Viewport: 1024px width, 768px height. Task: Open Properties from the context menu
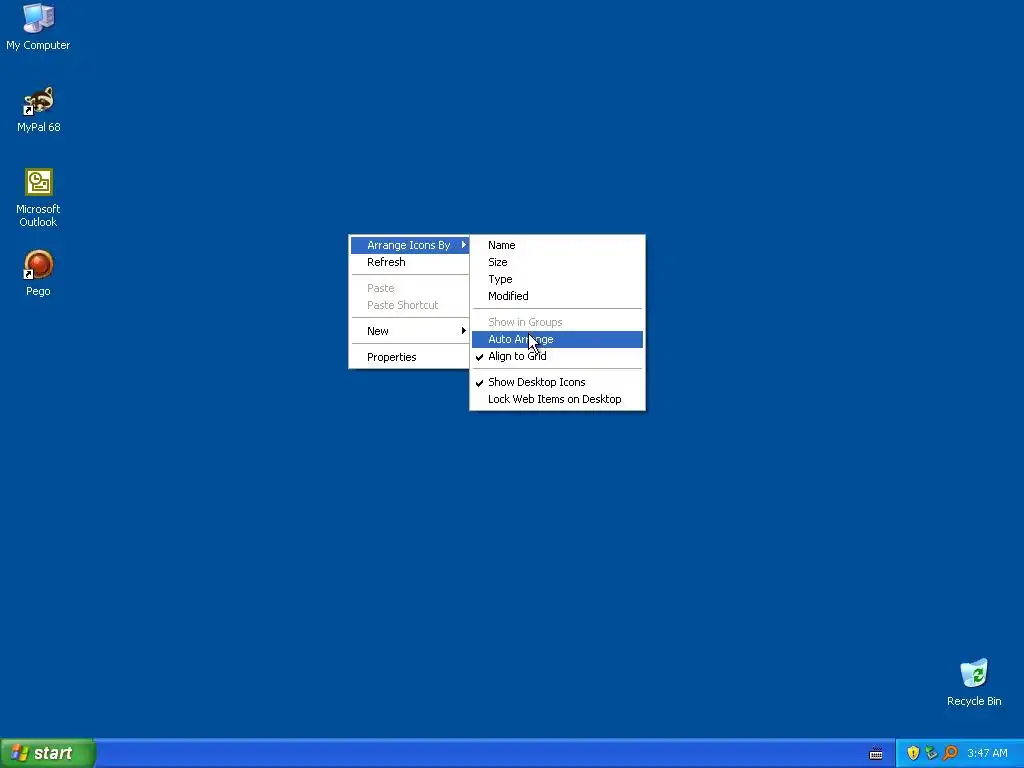(x=409, y=357)
